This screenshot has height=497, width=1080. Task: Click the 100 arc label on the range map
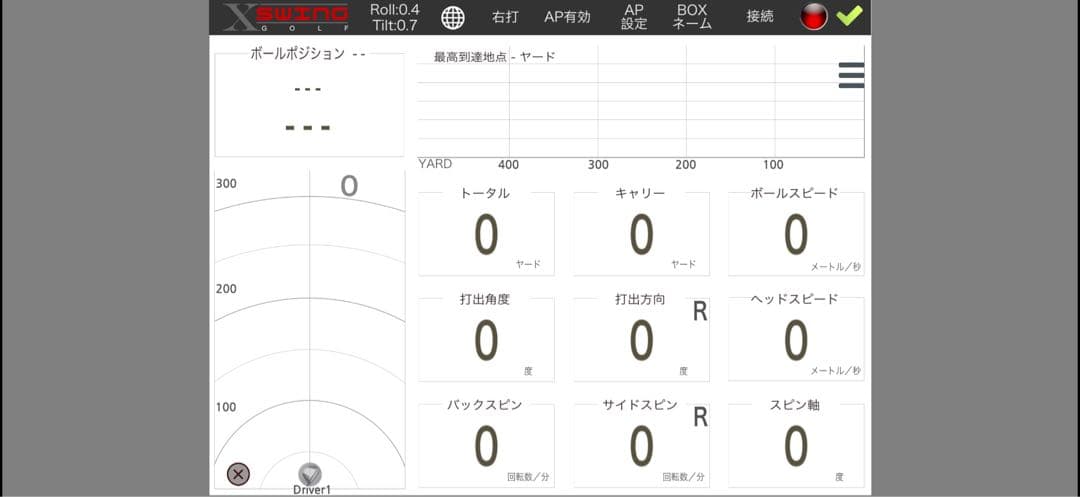coord(226,407)
